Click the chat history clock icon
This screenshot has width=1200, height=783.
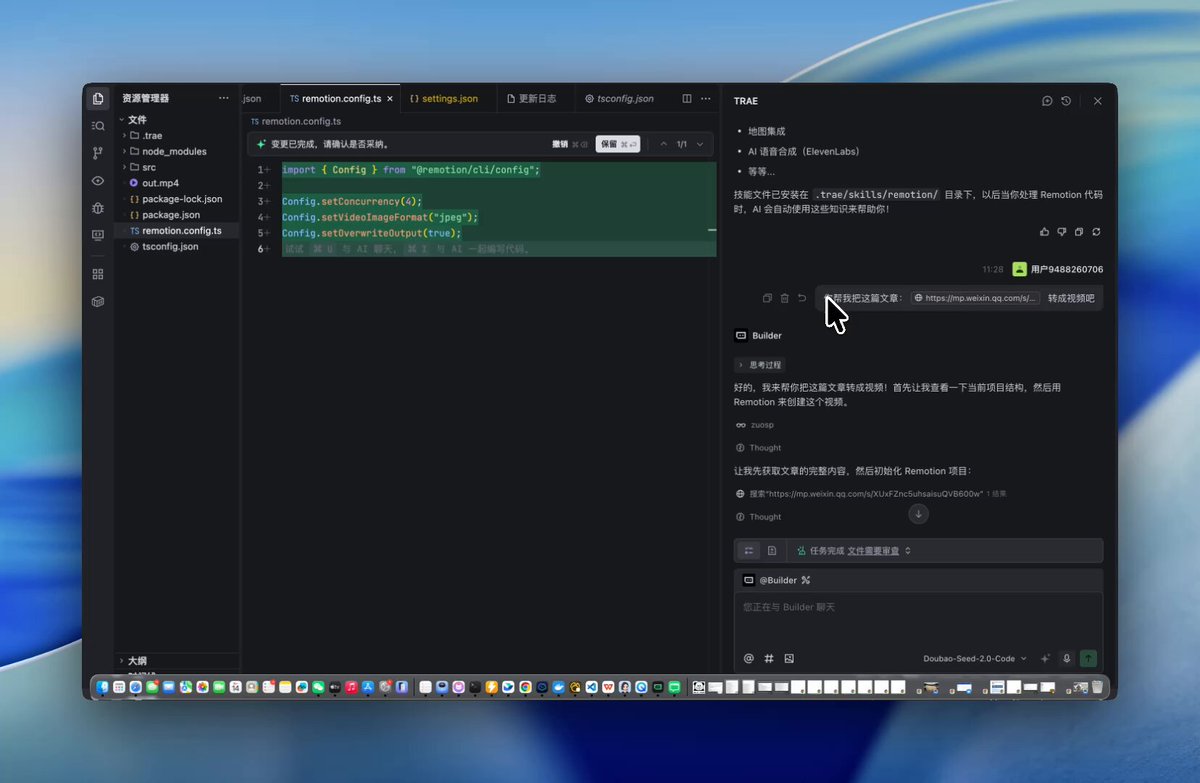coord(1066,101)
